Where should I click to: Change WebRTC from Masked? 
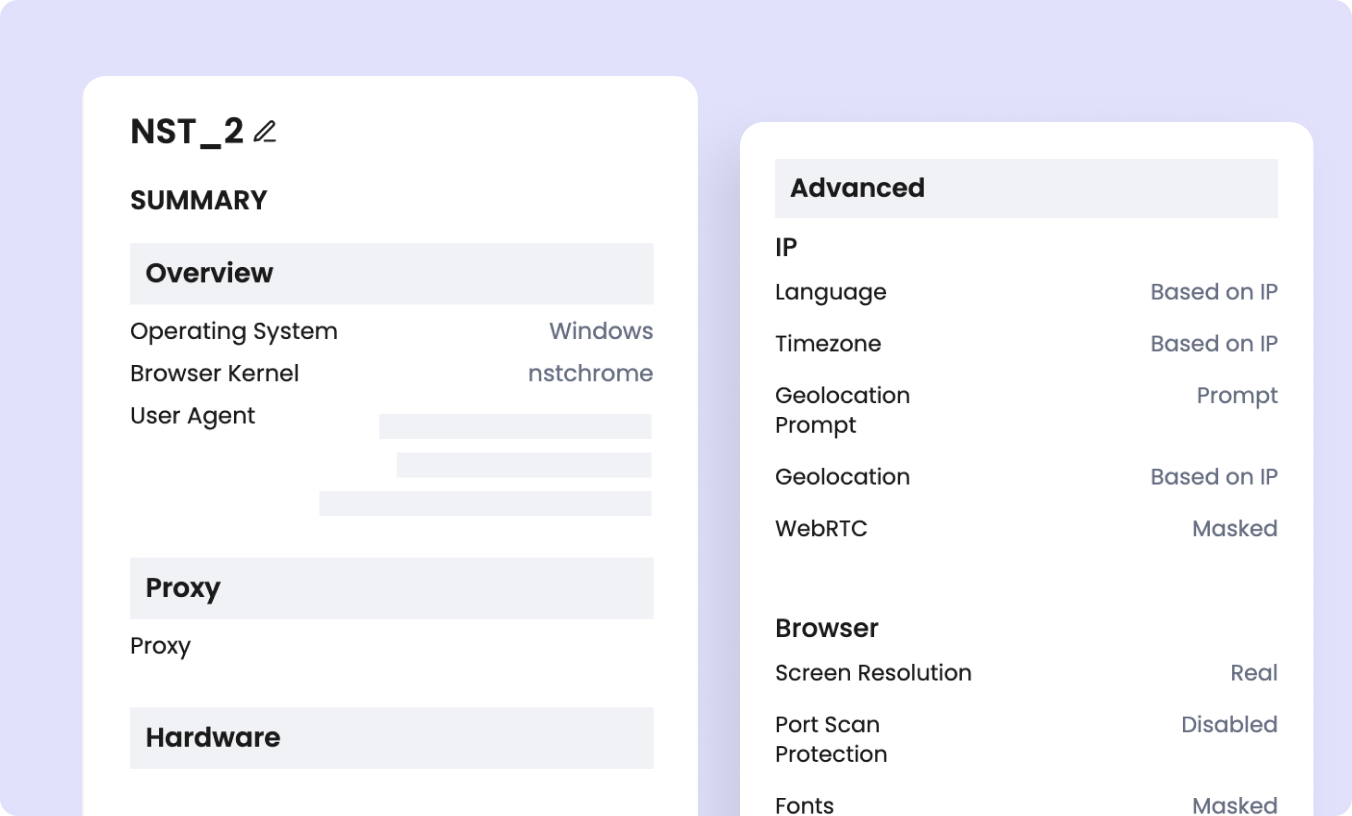(1234, 528)
